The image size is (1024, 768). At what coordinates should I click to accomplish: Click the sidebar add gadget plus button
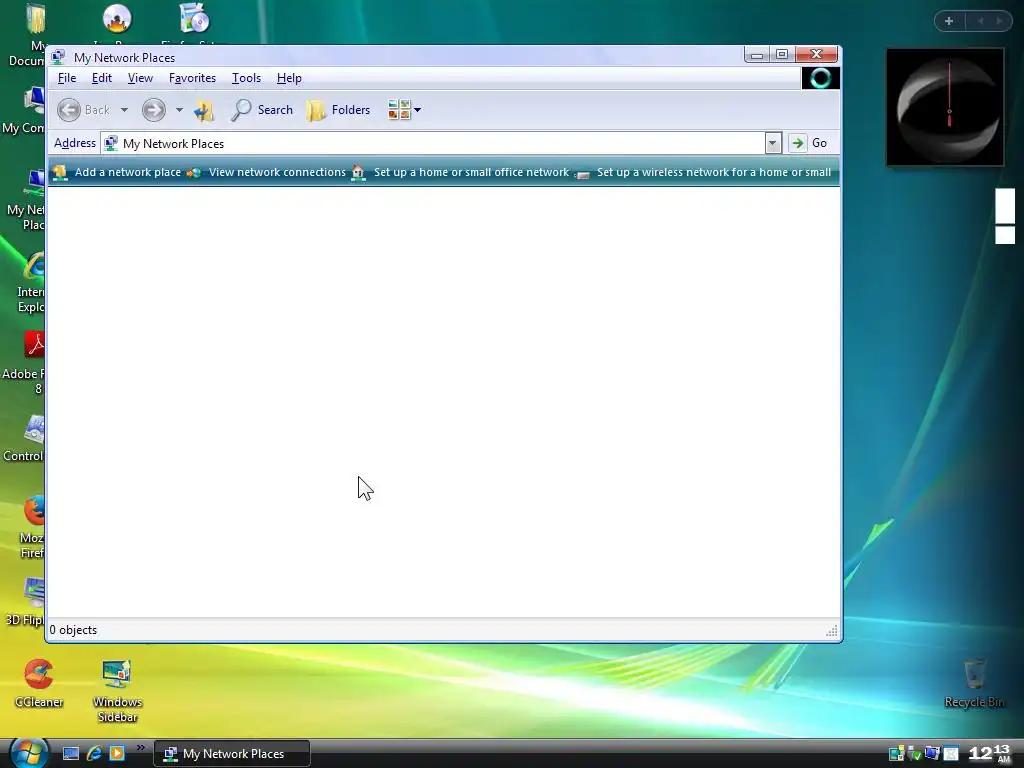[x=949, y=21]
